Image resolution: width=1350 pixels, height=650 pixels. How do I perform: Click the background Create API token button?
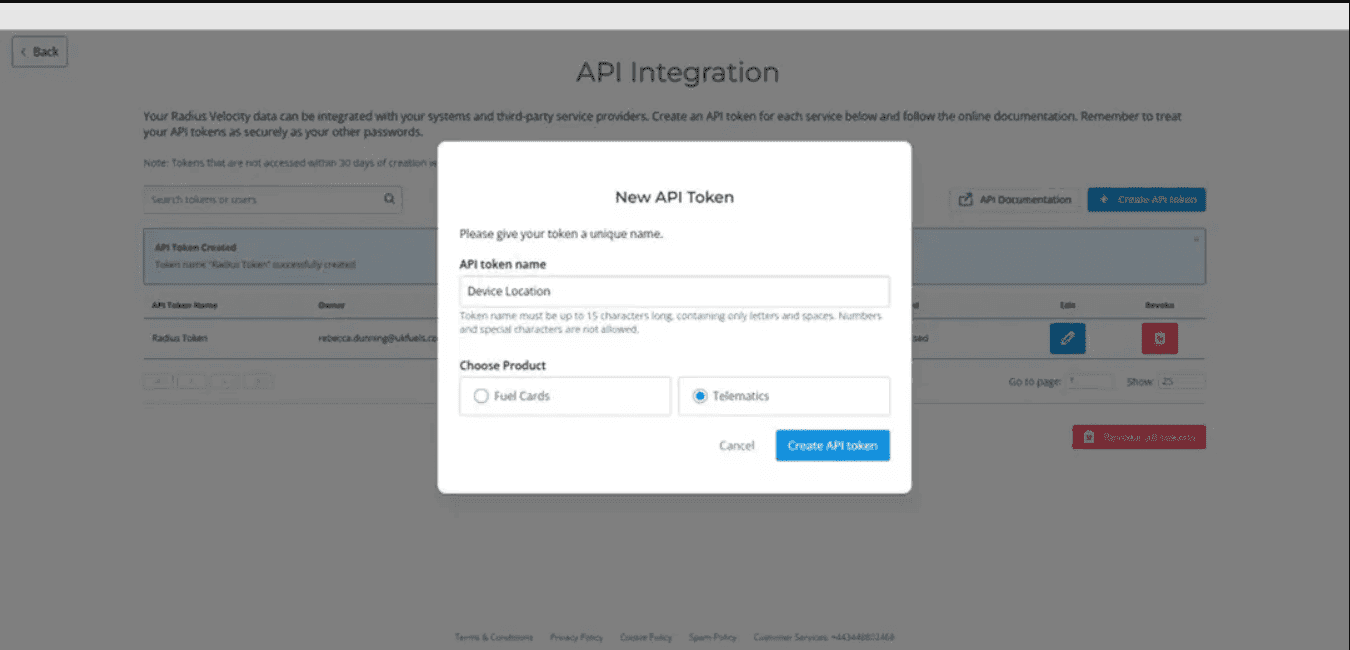click(x=1146, y=199)
